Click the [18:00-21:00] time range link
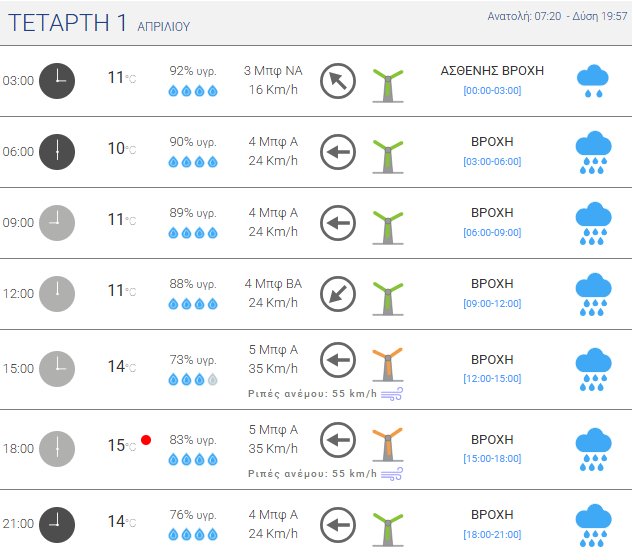Viewport: 633px width, 560px height. [491, 532]
